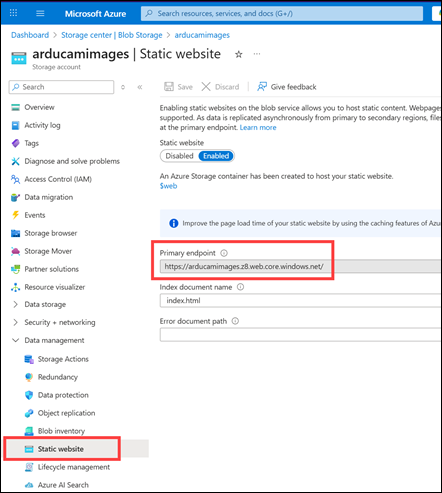Collapse the sidebar with double chevron icon
Viewport: 442px width, 493px height.
(x=140, y=87)
